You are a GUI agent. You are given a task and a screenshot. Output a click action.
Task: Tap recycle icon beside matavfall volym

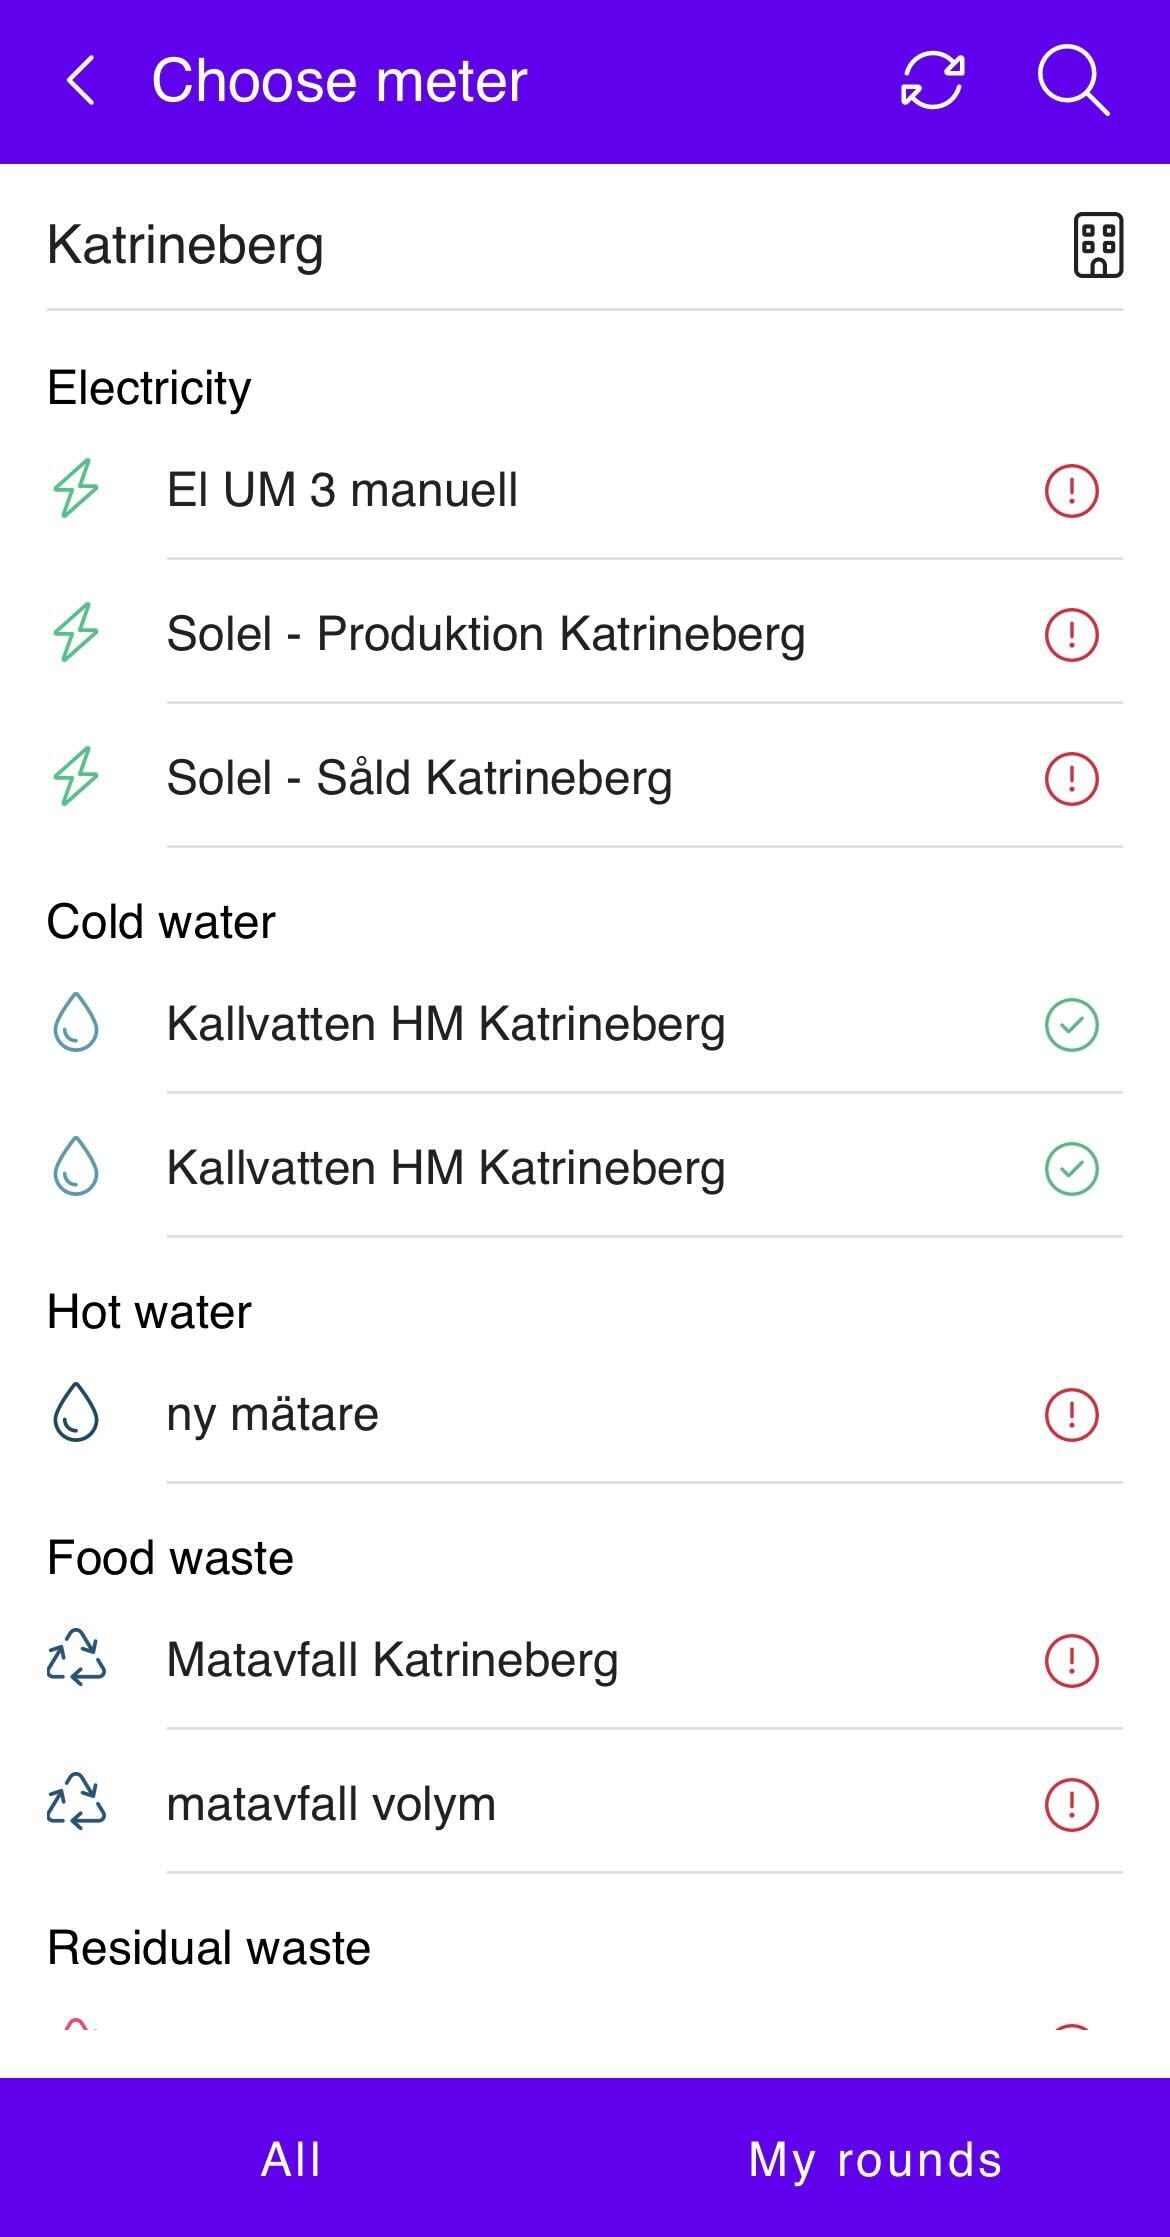click(x=76, y=1804)
